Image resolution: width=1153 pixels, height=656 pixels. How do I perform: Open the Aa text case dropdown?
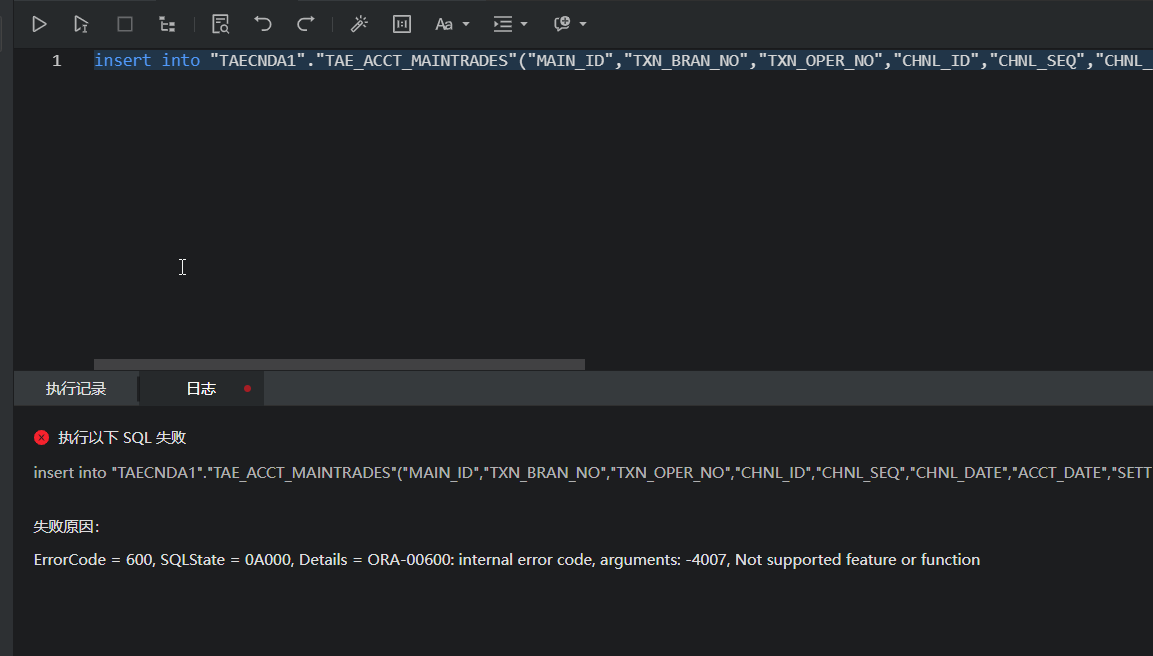click(x=452, y=24)
